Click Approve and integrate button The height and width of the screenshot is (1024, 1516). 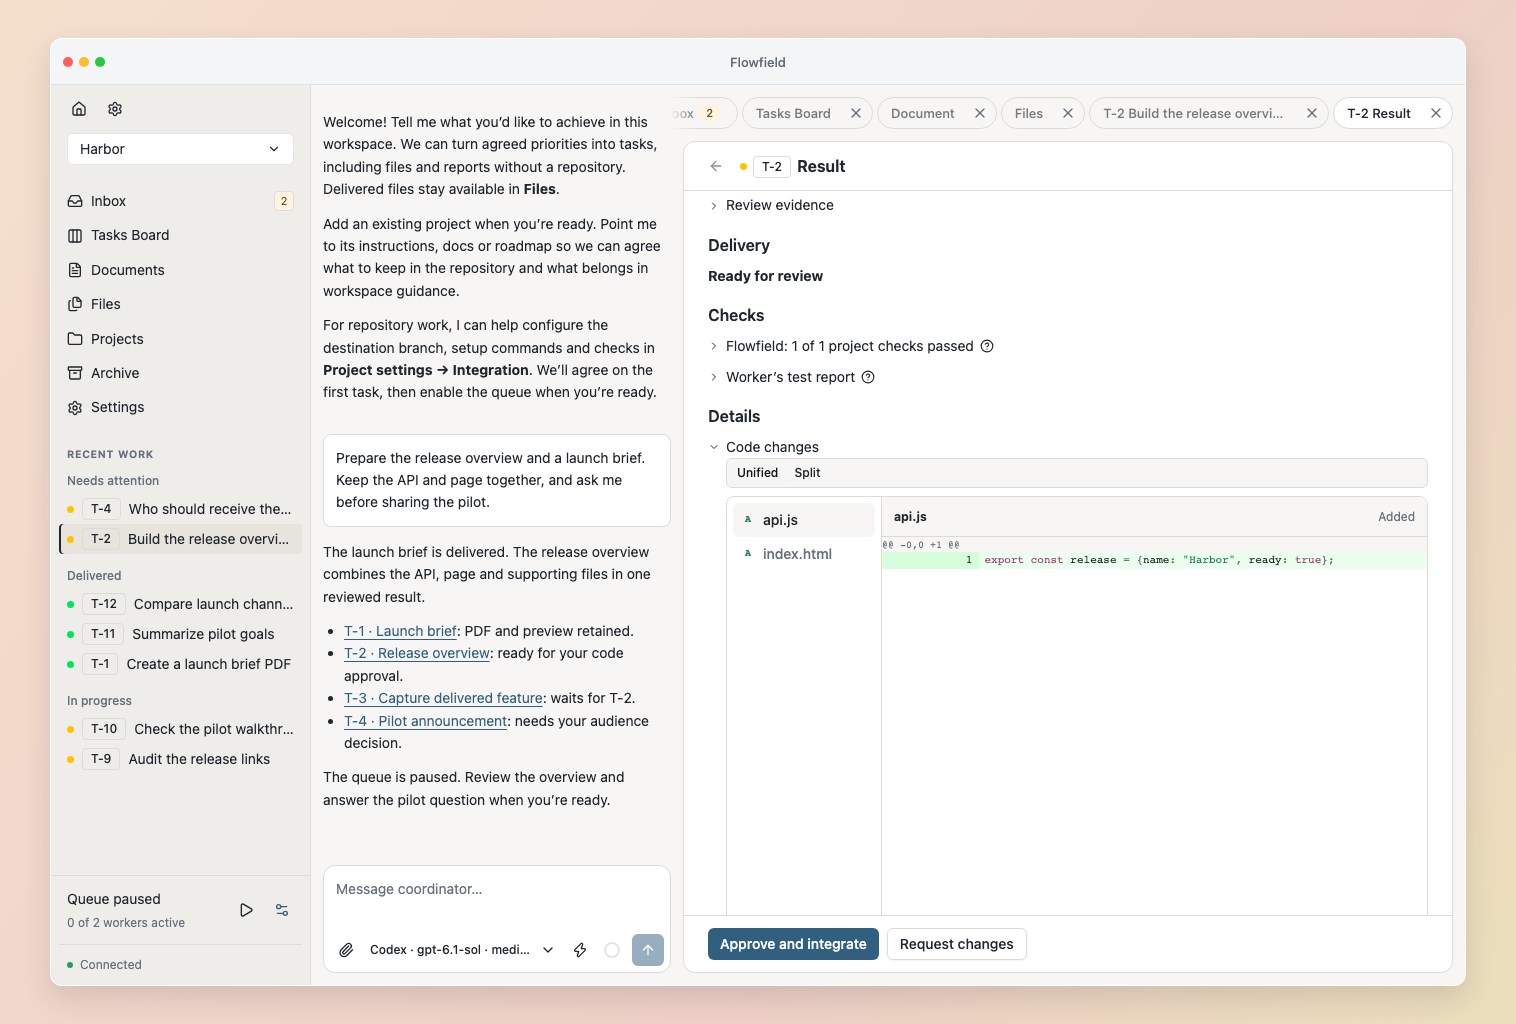pyautogui.click(x=793, y=944)
